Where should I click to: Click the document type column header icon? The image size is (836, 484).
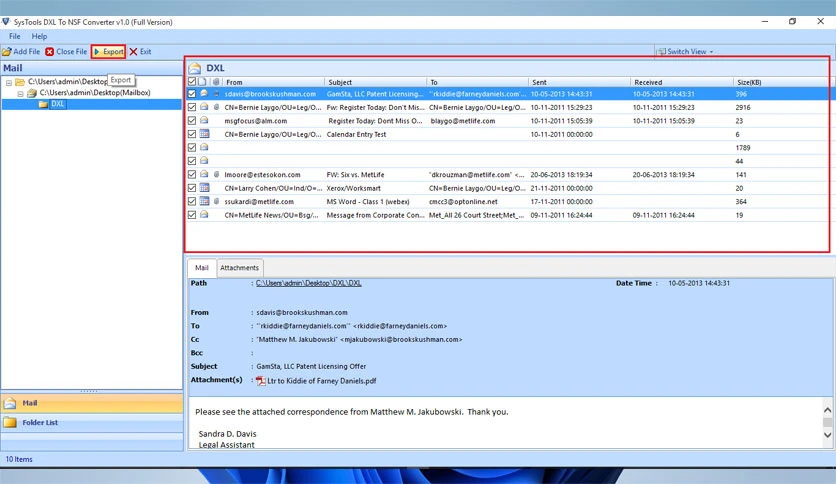pyautogui.click(x=202, y=82)
